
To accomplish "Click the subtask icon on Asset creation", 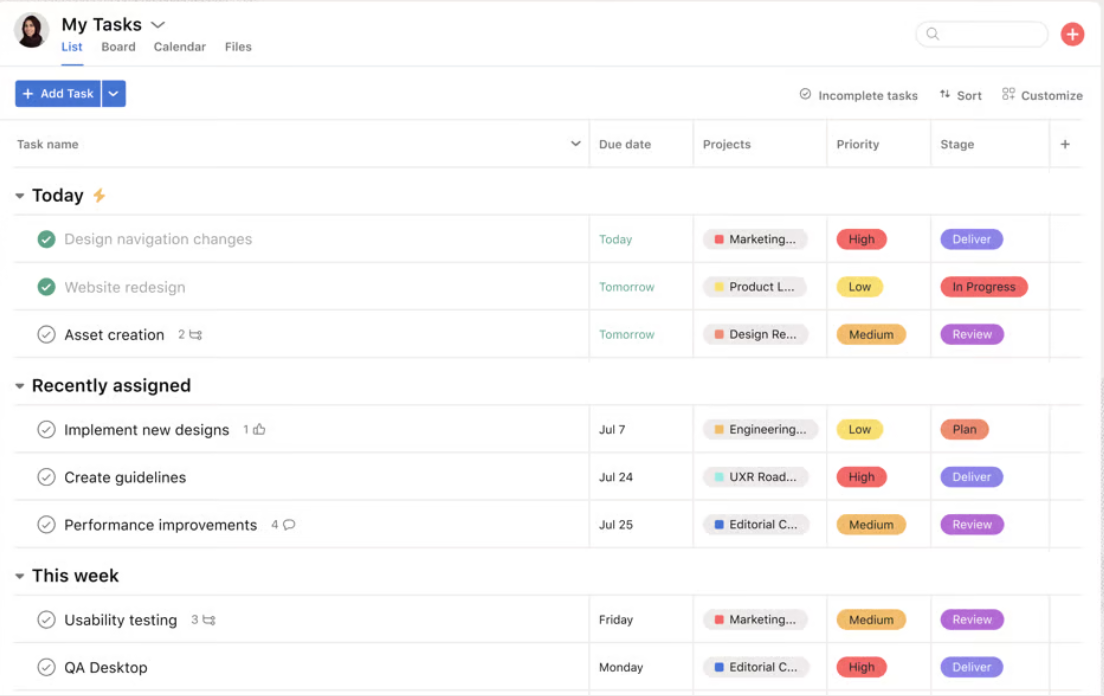I will pyautogui.click(x=195, y=335).
